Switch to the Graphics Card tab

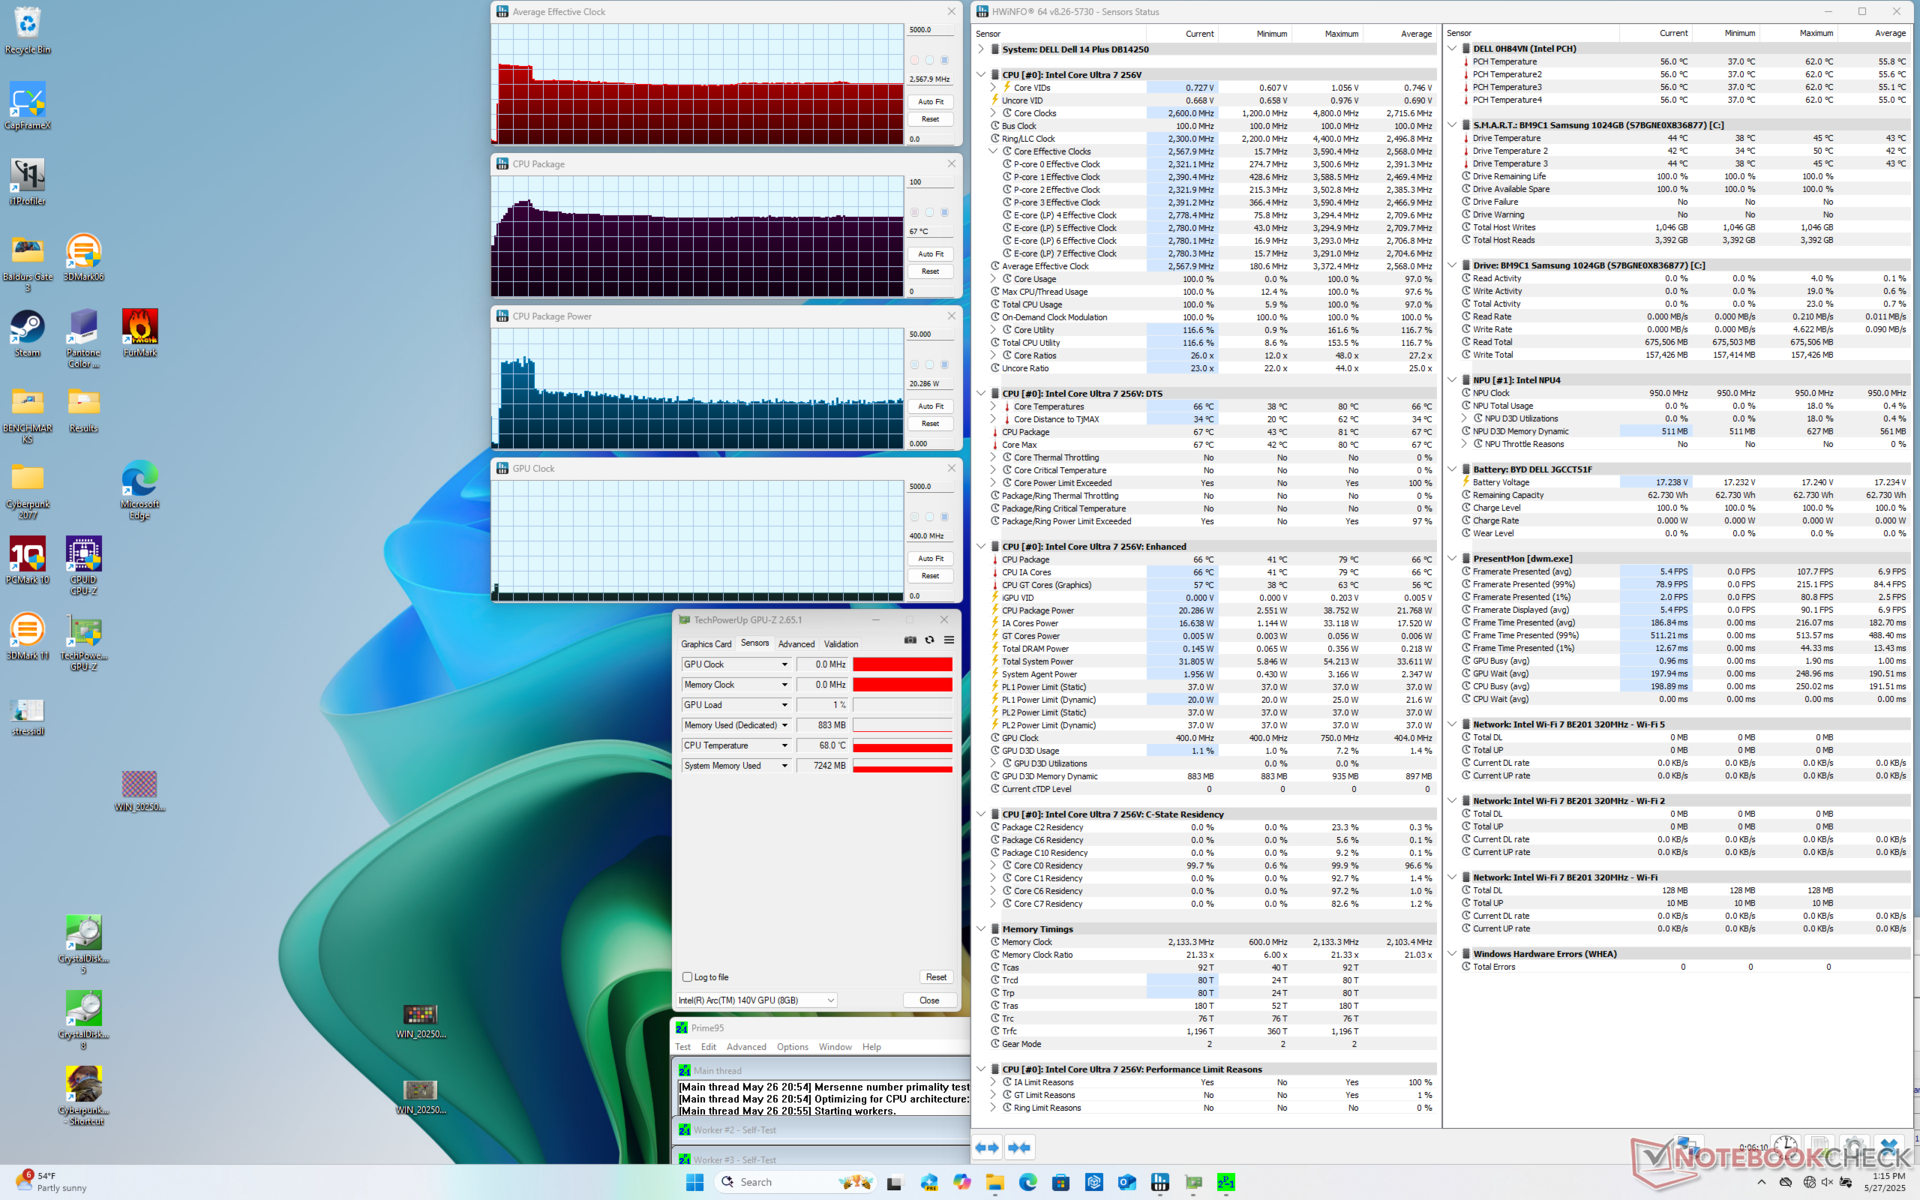coord(706,644)
